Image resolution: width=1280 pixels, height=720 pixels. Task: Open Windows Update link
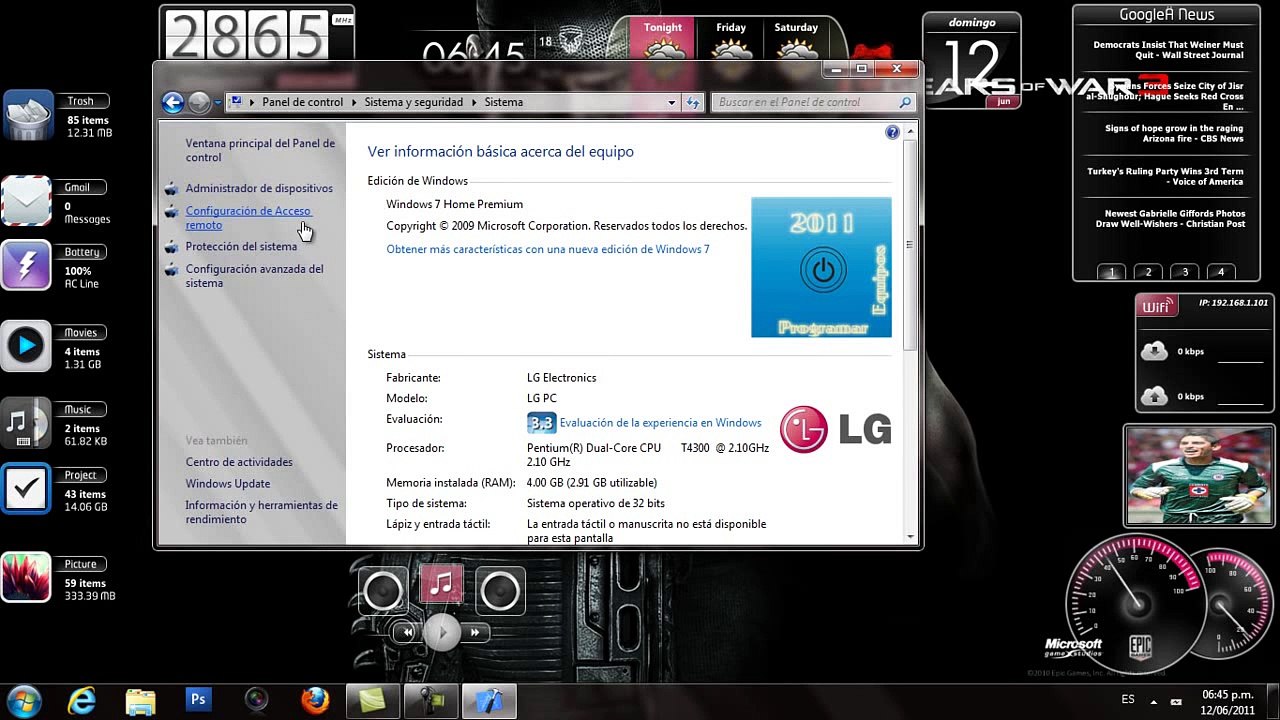tap(228, 484)
